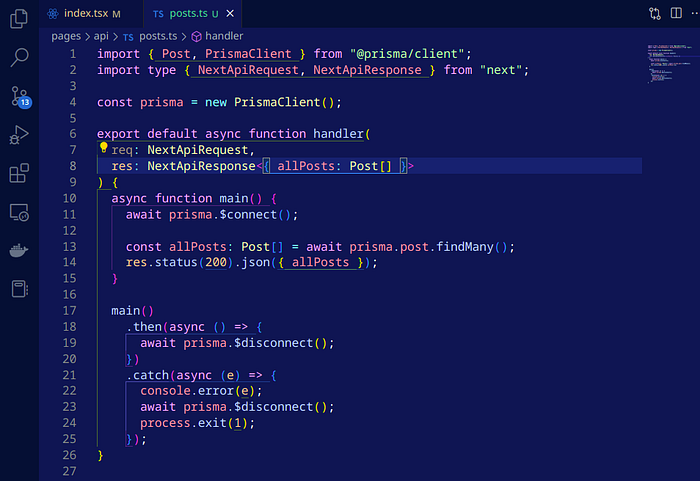Click the pages breadcrumb segment
Image resolution: width=700 pixels, height=481 pixels.
click(66, 36)
